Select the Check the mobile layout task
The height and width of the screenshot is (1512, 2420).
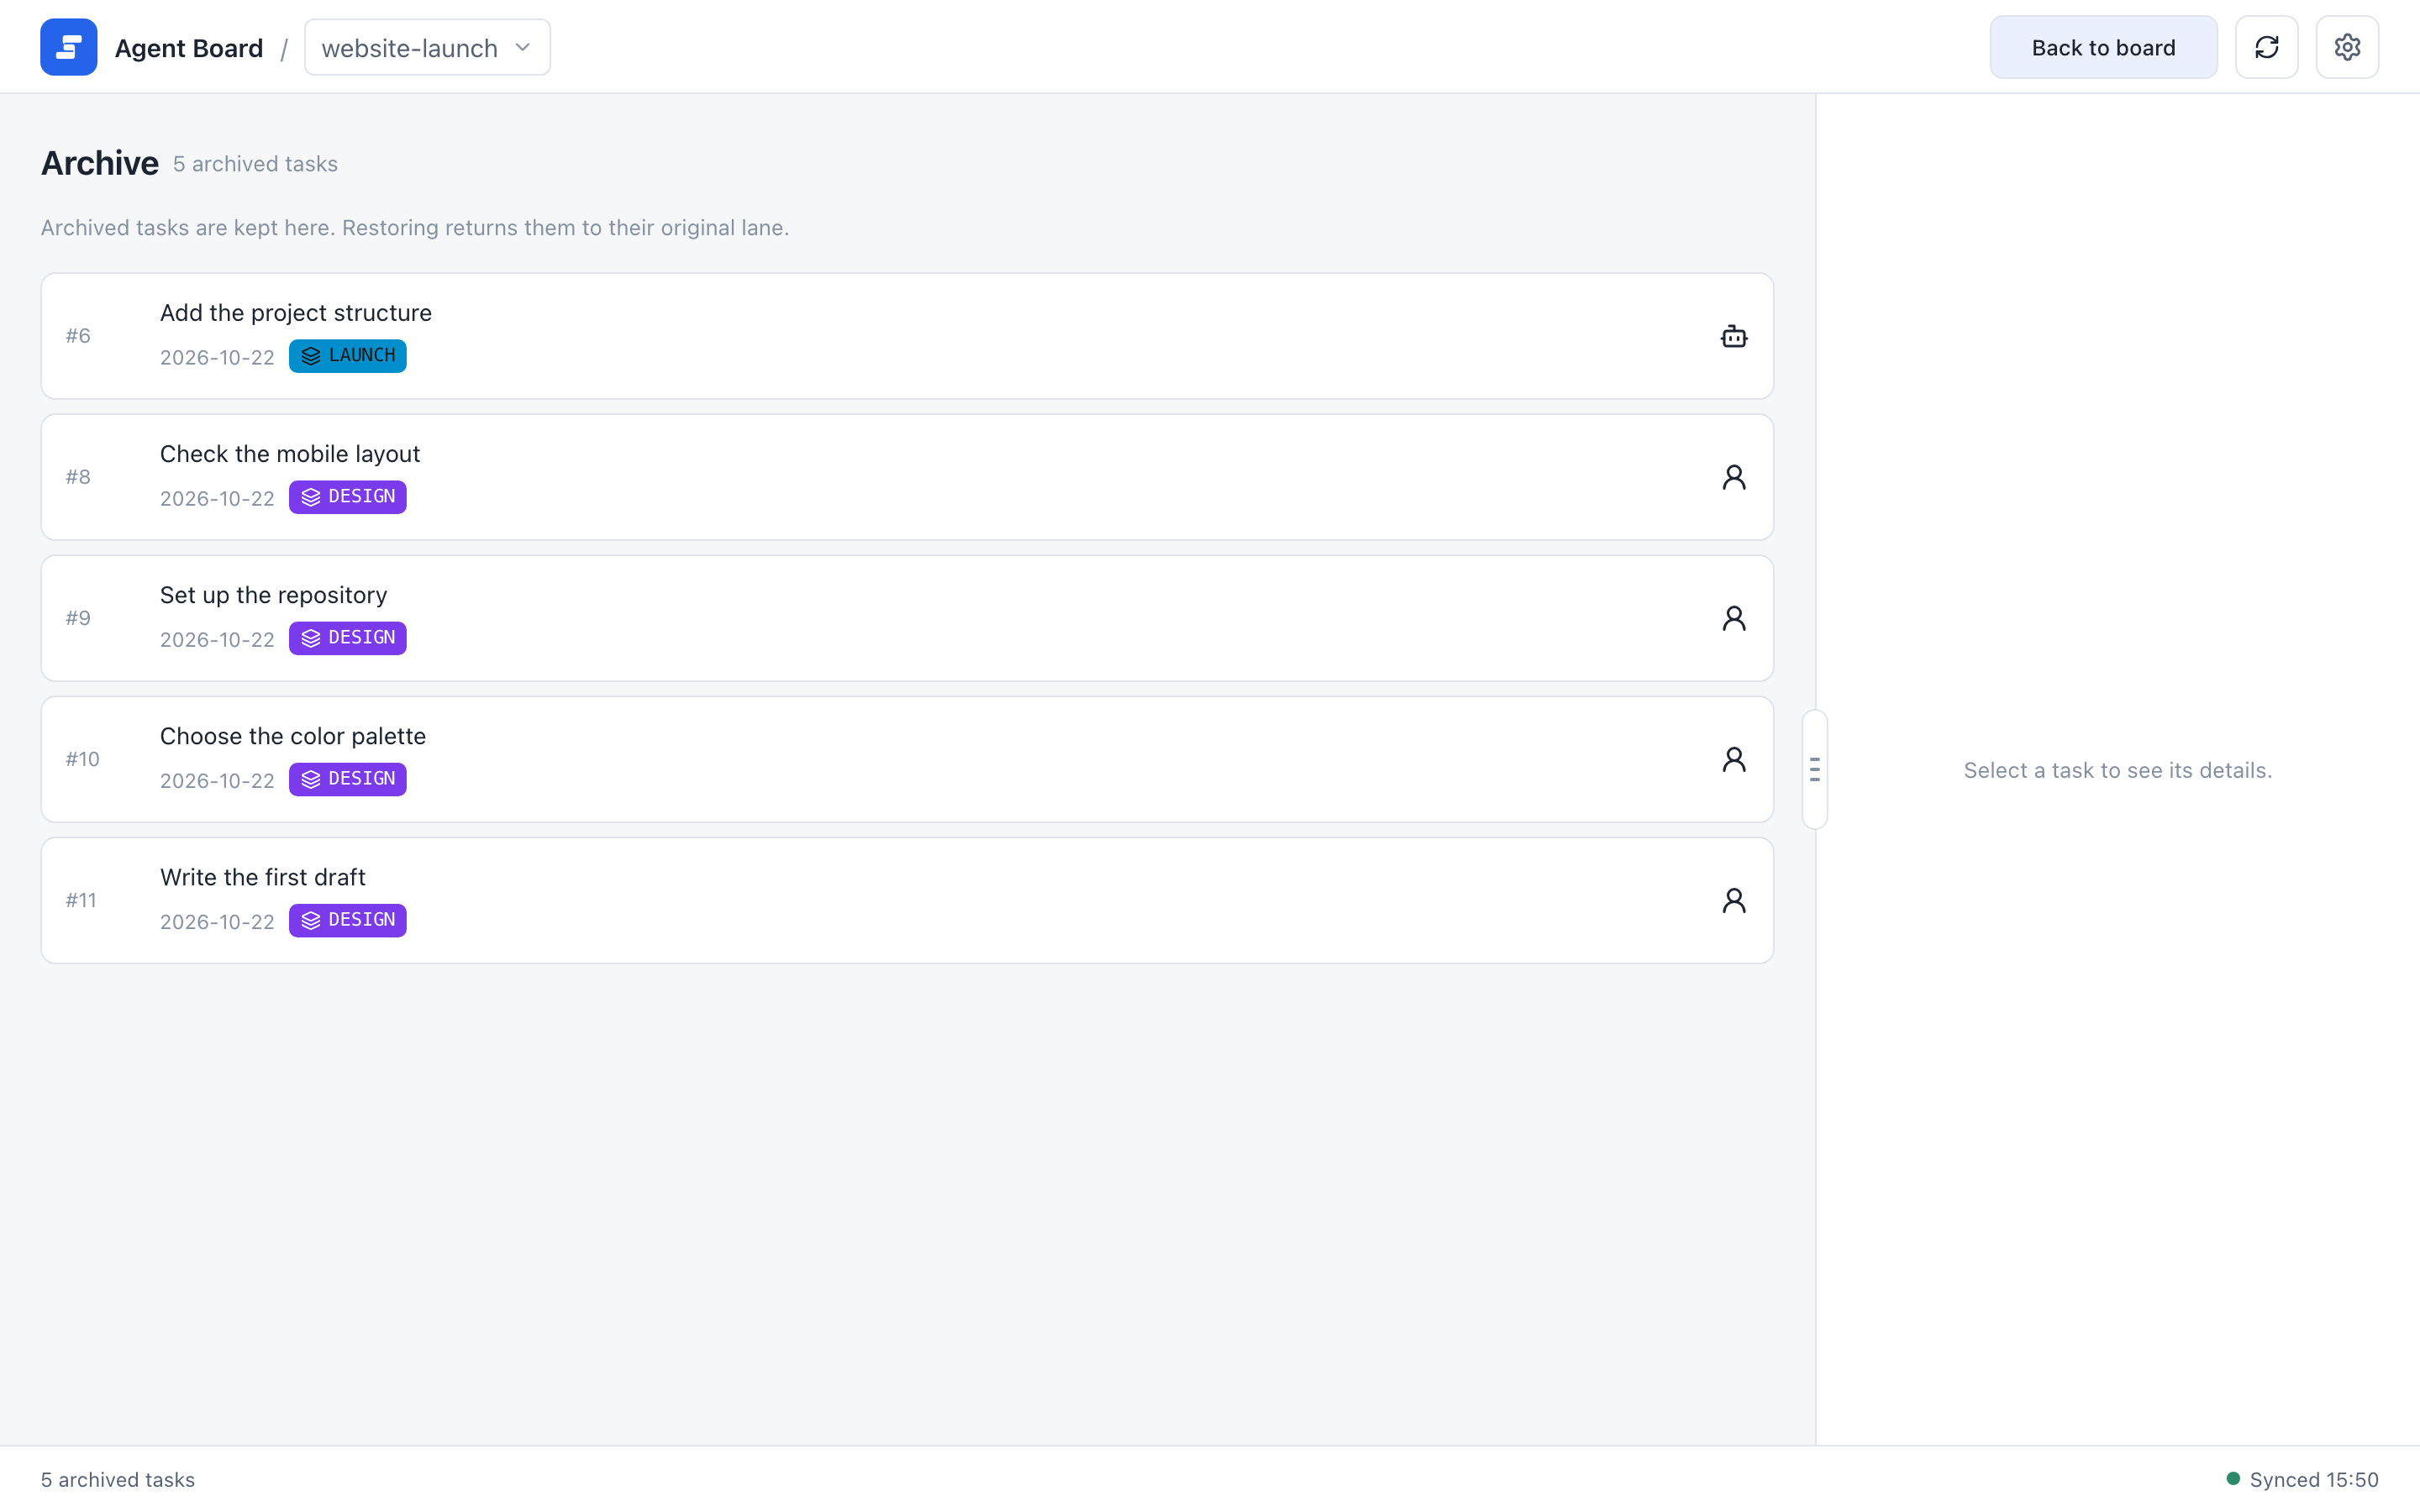tap(907, 477)
